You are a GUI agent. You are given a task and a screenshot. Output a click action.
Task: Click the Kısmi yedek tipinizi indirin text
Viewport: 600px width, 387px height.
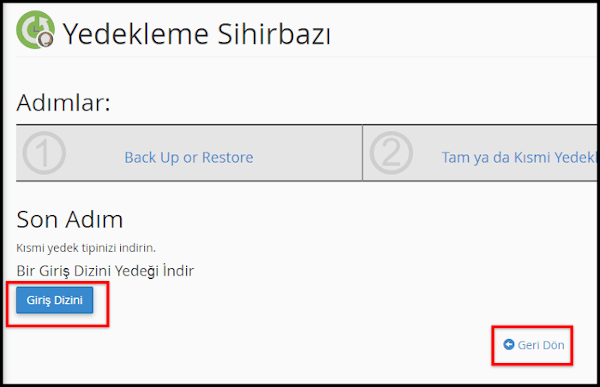[x=86, y=248]
